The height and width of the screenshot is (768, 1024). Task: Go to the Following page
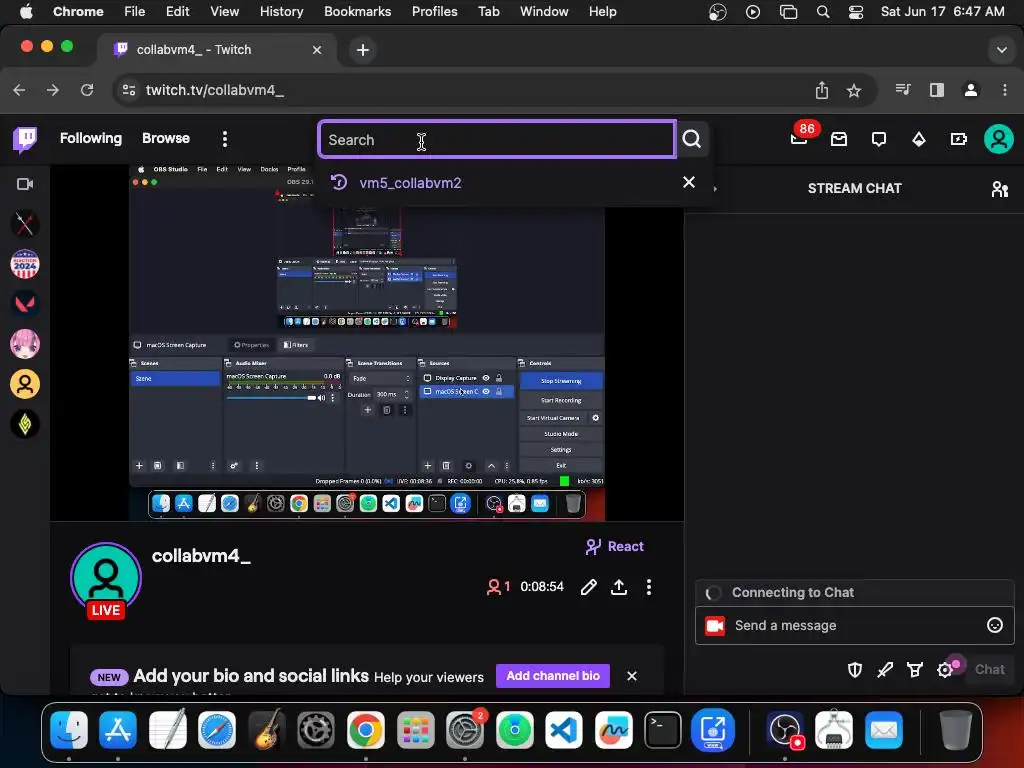click(x=91, y=138)
